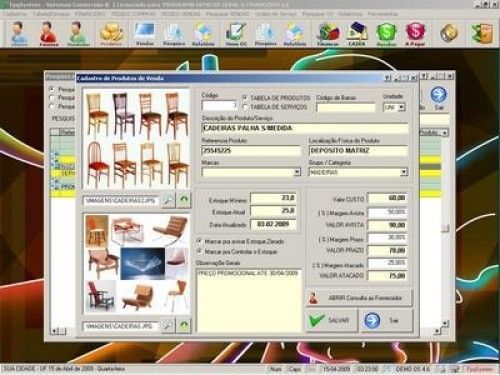Open the Fornecedores toolbar icon
Image resolution: width=500 pixels, height=375 pixels.
48,34
